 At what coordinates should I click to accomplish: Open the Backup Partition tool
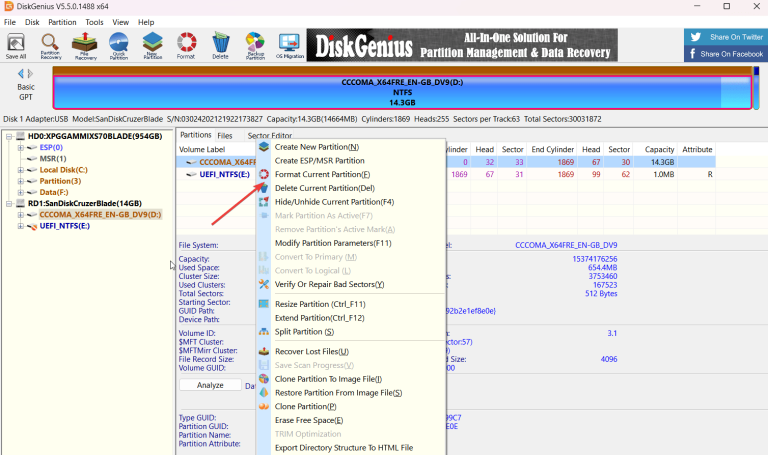tap(255, 46)
